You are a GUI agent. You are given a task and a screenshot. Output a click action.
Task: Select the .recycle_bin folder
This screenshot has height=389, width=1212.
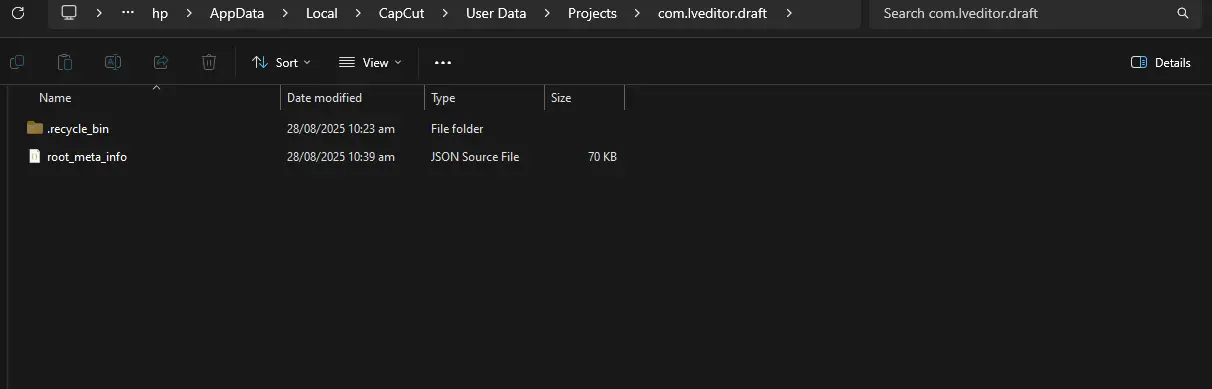(78, 128)
